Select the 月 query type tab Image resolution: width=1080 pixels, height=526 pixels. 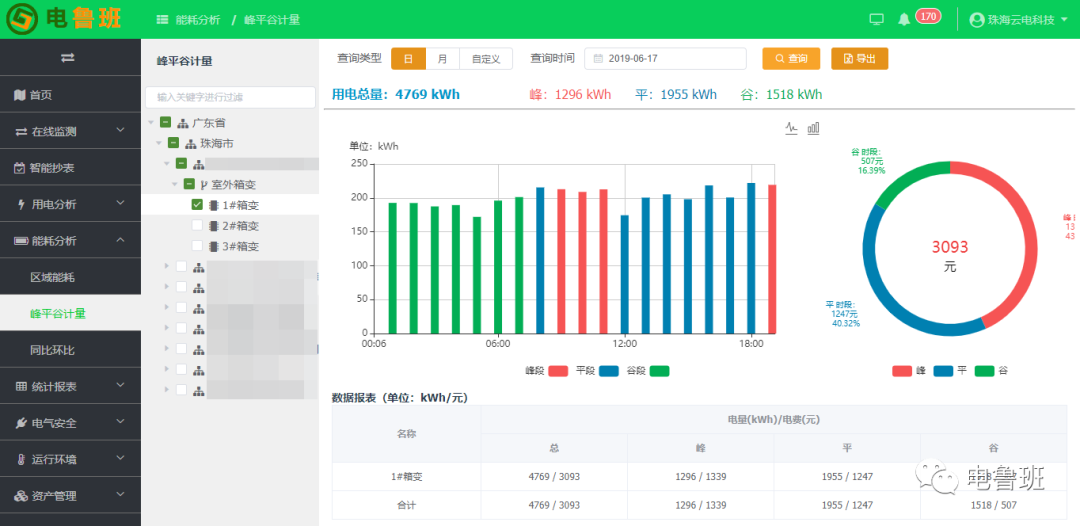442,59
